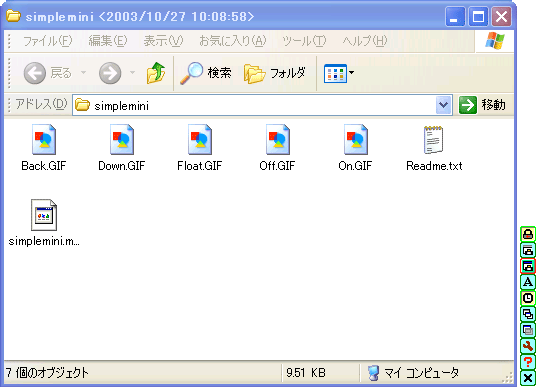Click the simplemini.m... file name

[x=44, y=241]
